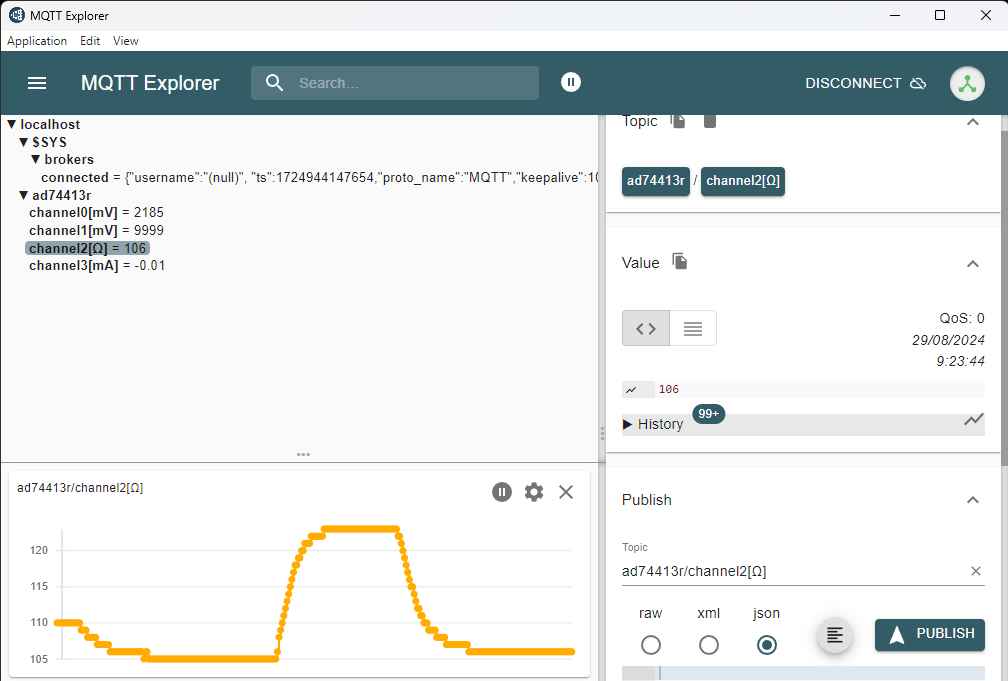
Task: Click the format JSON alignment button
Action: tap(834, 635)
